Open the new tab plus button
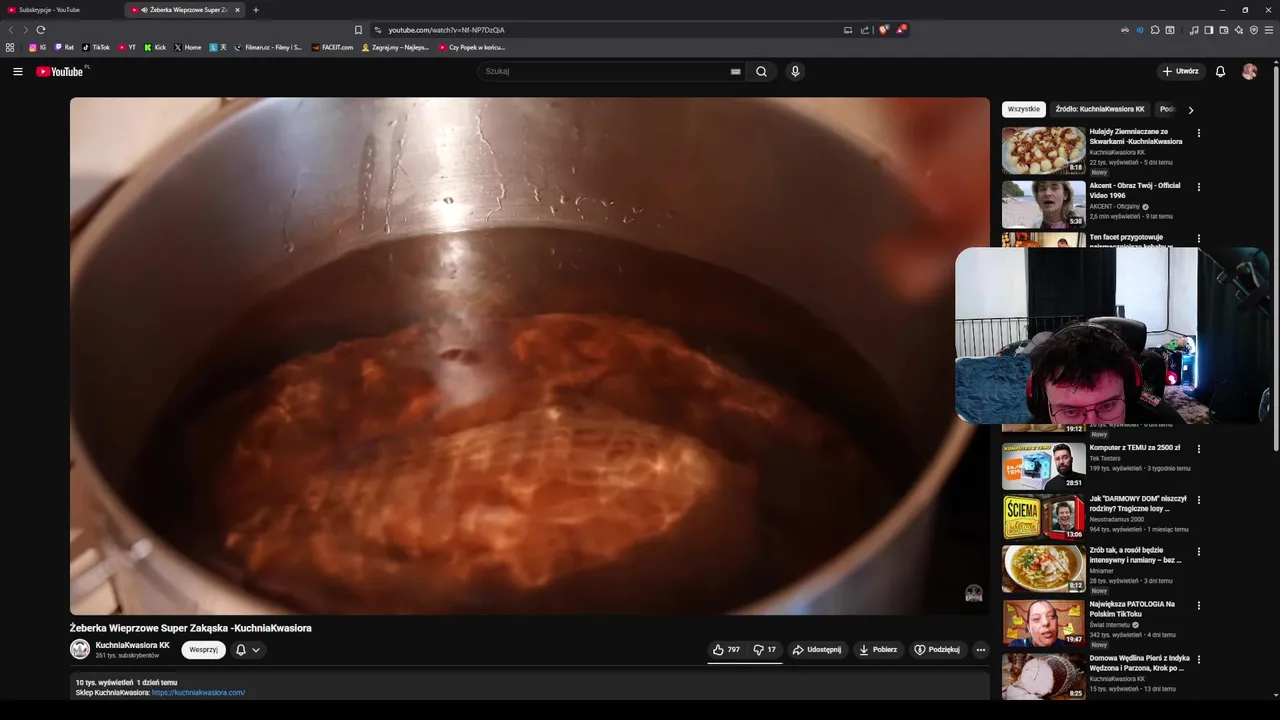This screenshot has height=720, width=1280. click(x=256, y=10)
